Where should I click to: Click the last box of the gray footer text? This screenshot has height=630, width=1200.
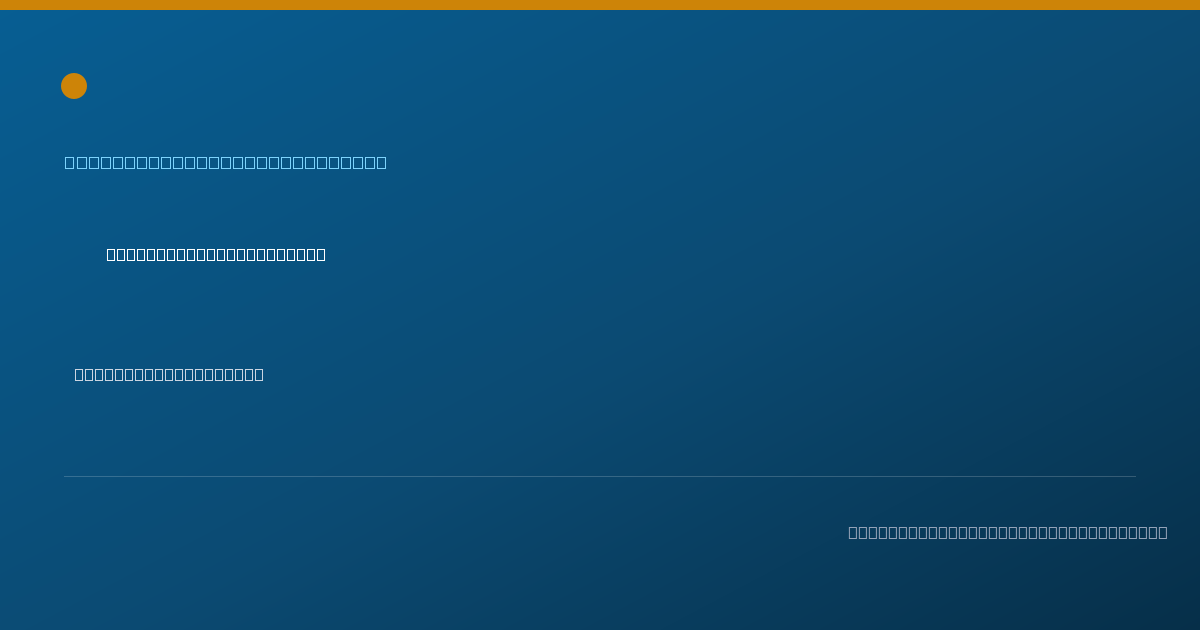click(x=1162, y=532)
